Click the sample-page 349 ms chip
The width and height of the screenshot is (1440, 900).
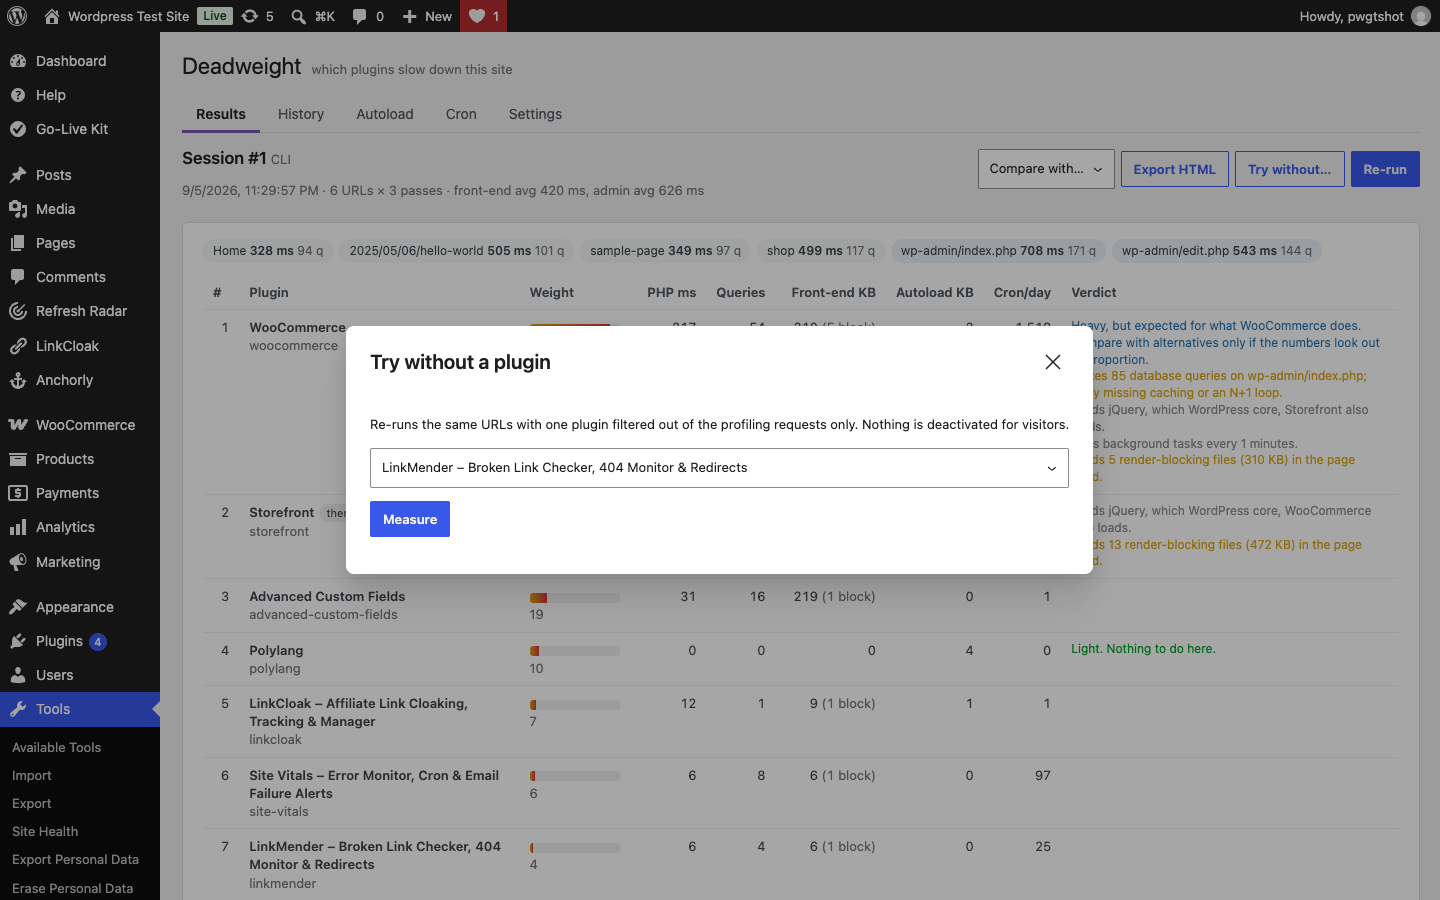coord(665,251)
